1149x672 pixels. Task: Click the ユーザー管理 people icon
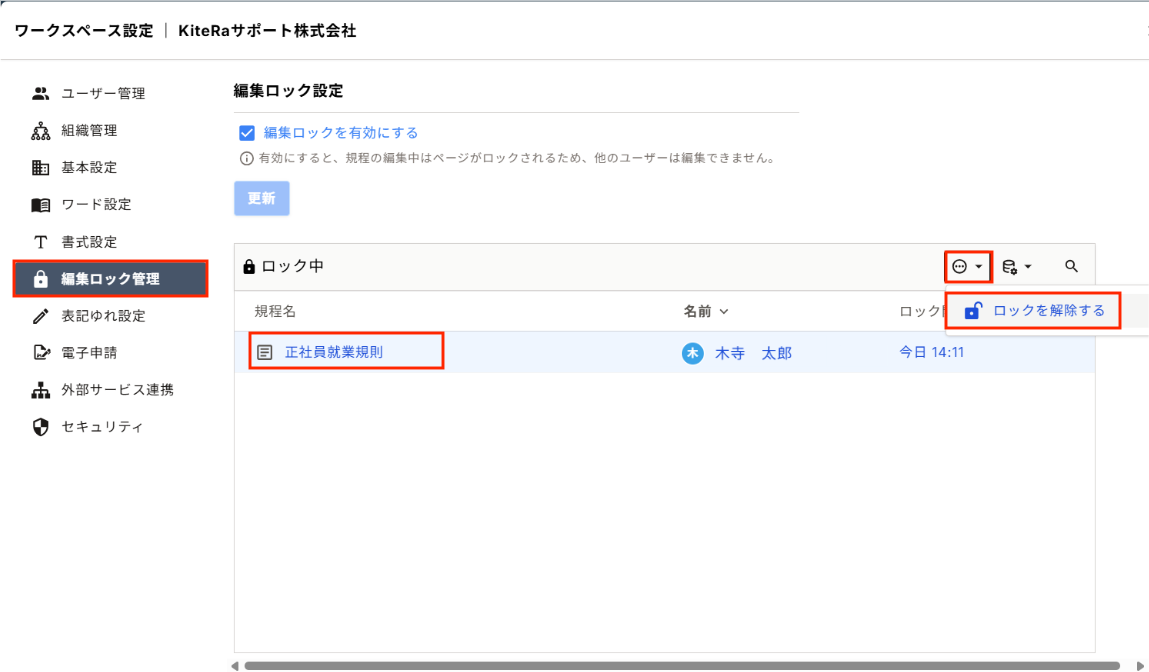40,94
